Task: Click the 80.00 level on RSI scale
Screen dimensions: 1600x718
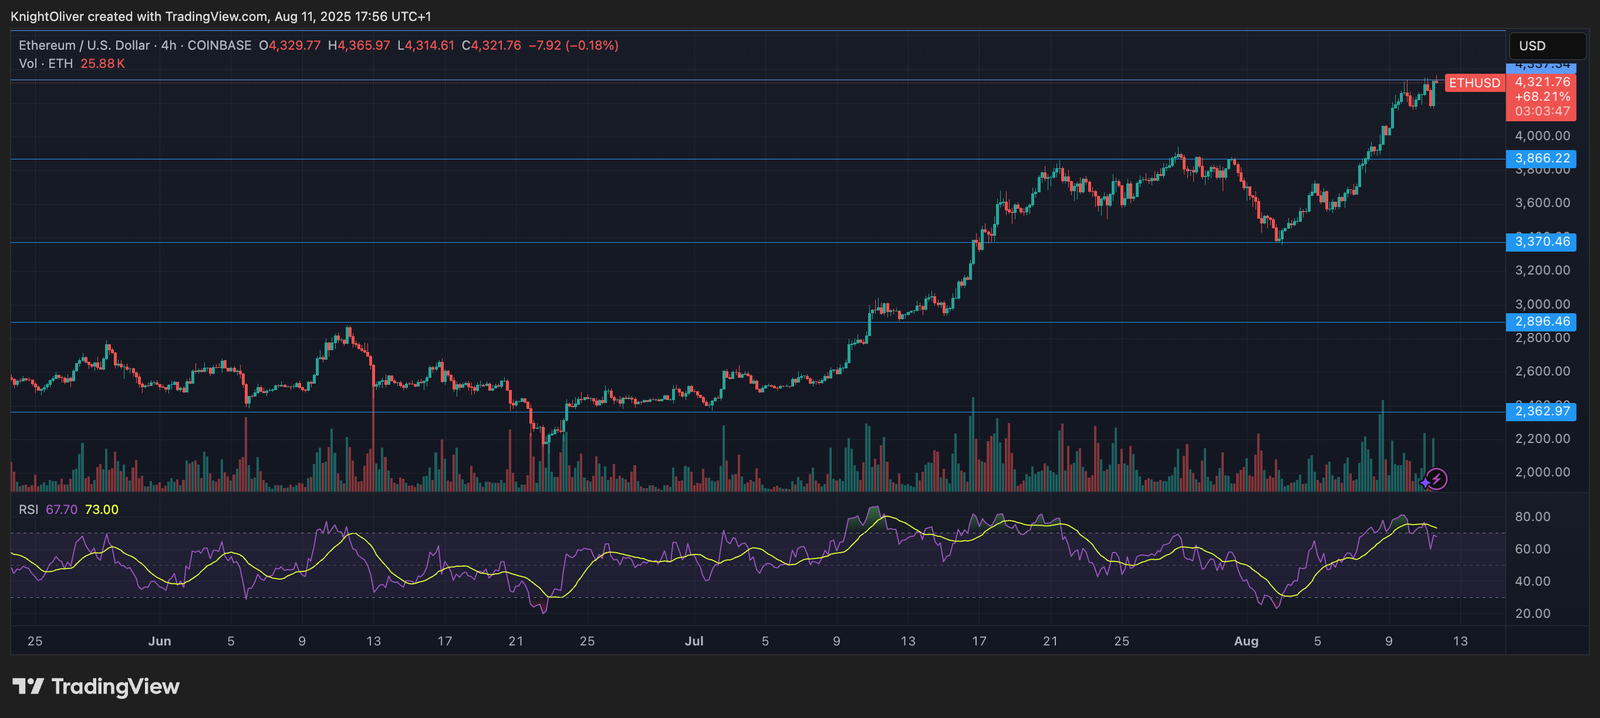Action: [1532, 517]
